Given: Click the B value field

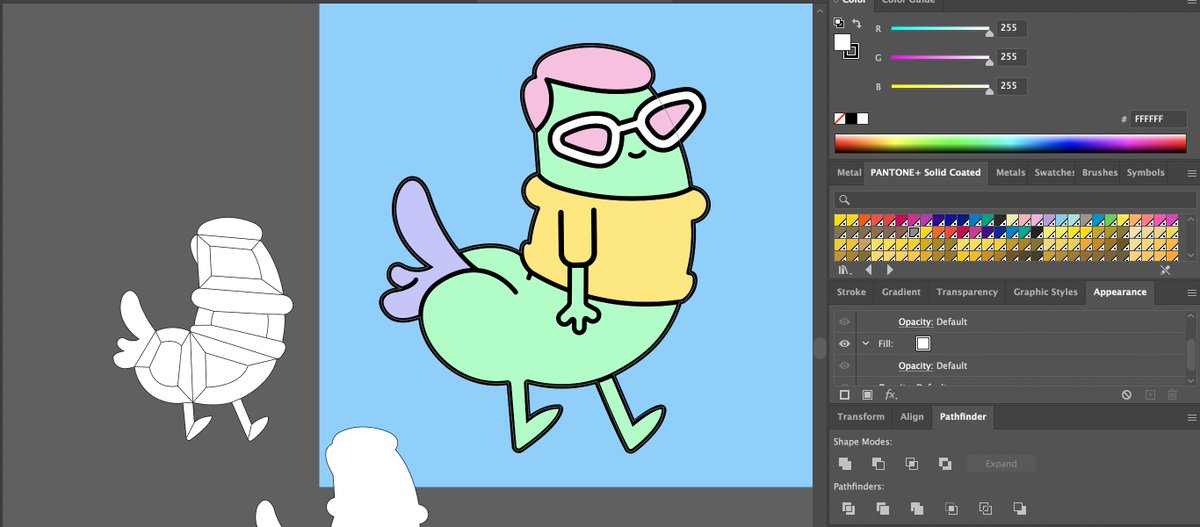Looking at the screenshot, I should click(x=1011, y=86).
